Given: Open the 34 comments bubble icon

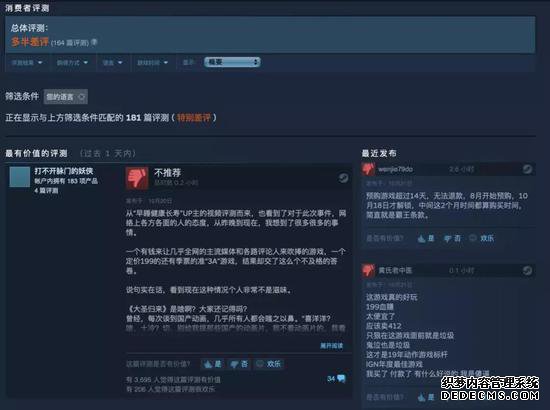Looking at the screenshot, I should [341, 378].
